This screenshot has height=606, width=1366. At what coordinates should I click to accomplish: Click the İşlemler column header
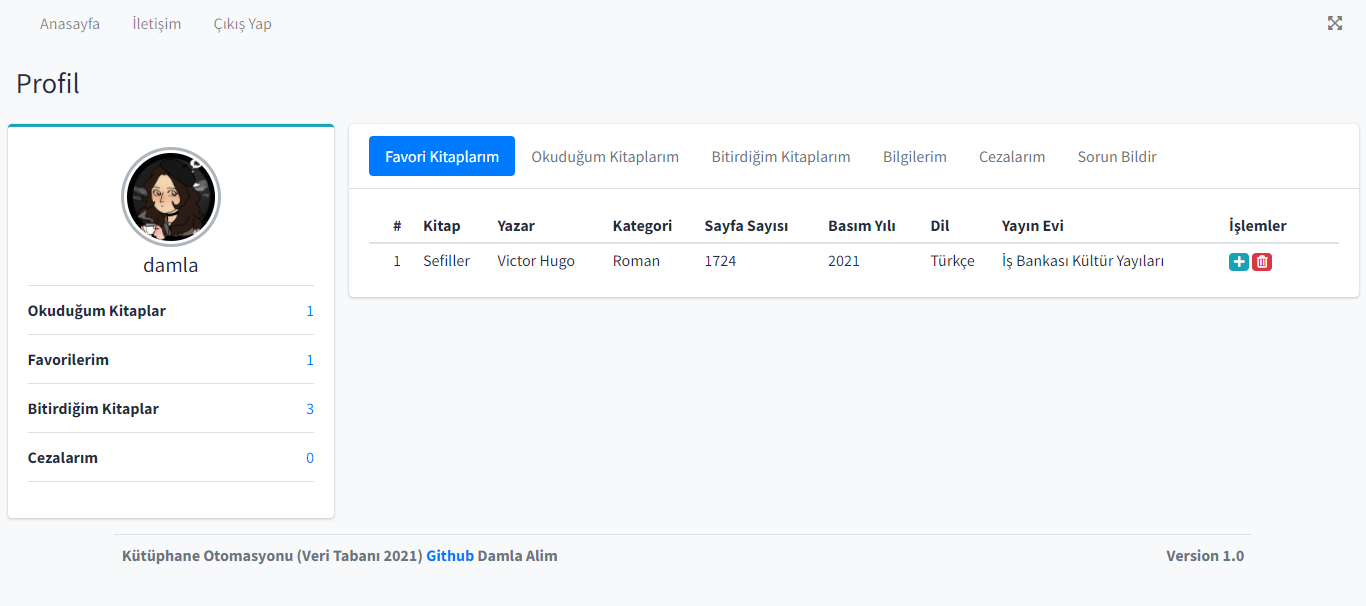[x=1258, y=226]
